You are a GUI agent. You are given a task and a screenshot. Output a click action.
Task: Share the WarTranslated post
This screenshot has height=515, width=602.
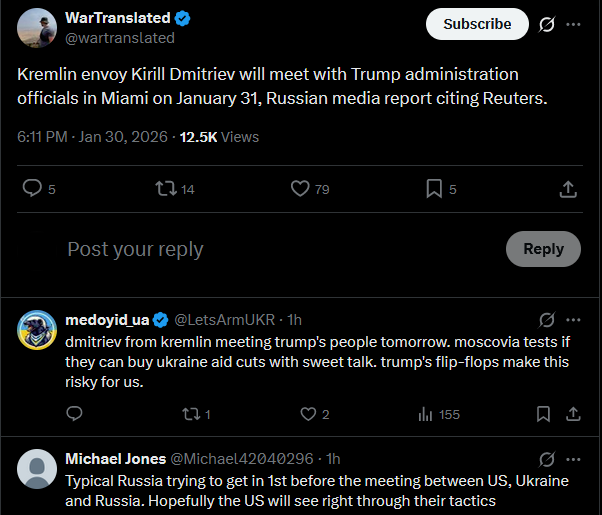[567, 188]
